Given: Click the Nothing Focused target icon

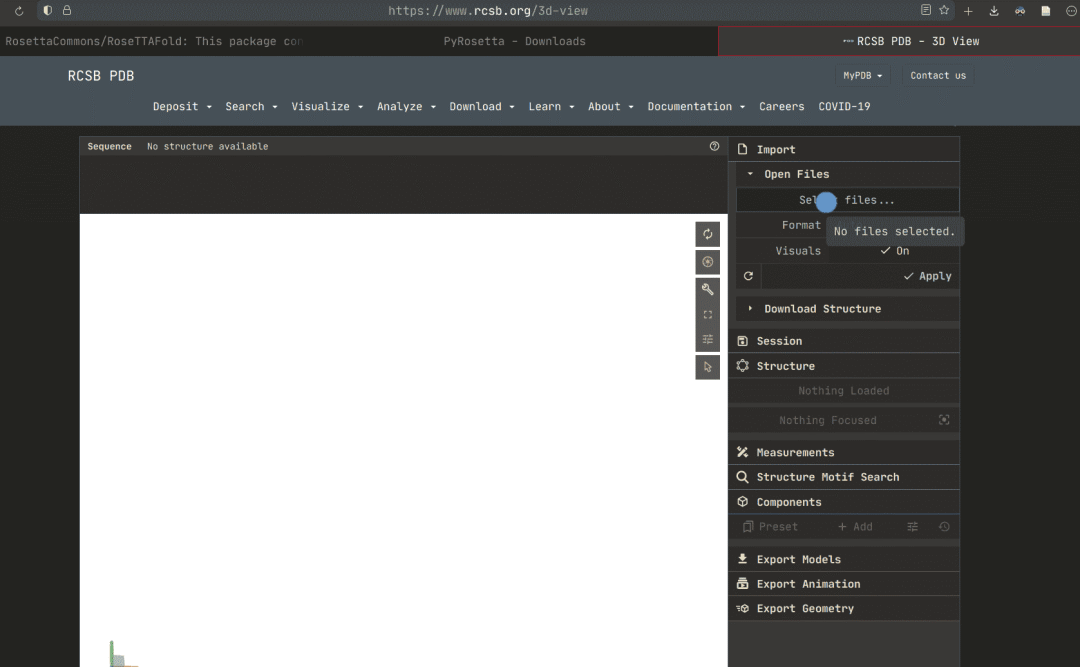Looking at the screenshot, I should [944, 420].
